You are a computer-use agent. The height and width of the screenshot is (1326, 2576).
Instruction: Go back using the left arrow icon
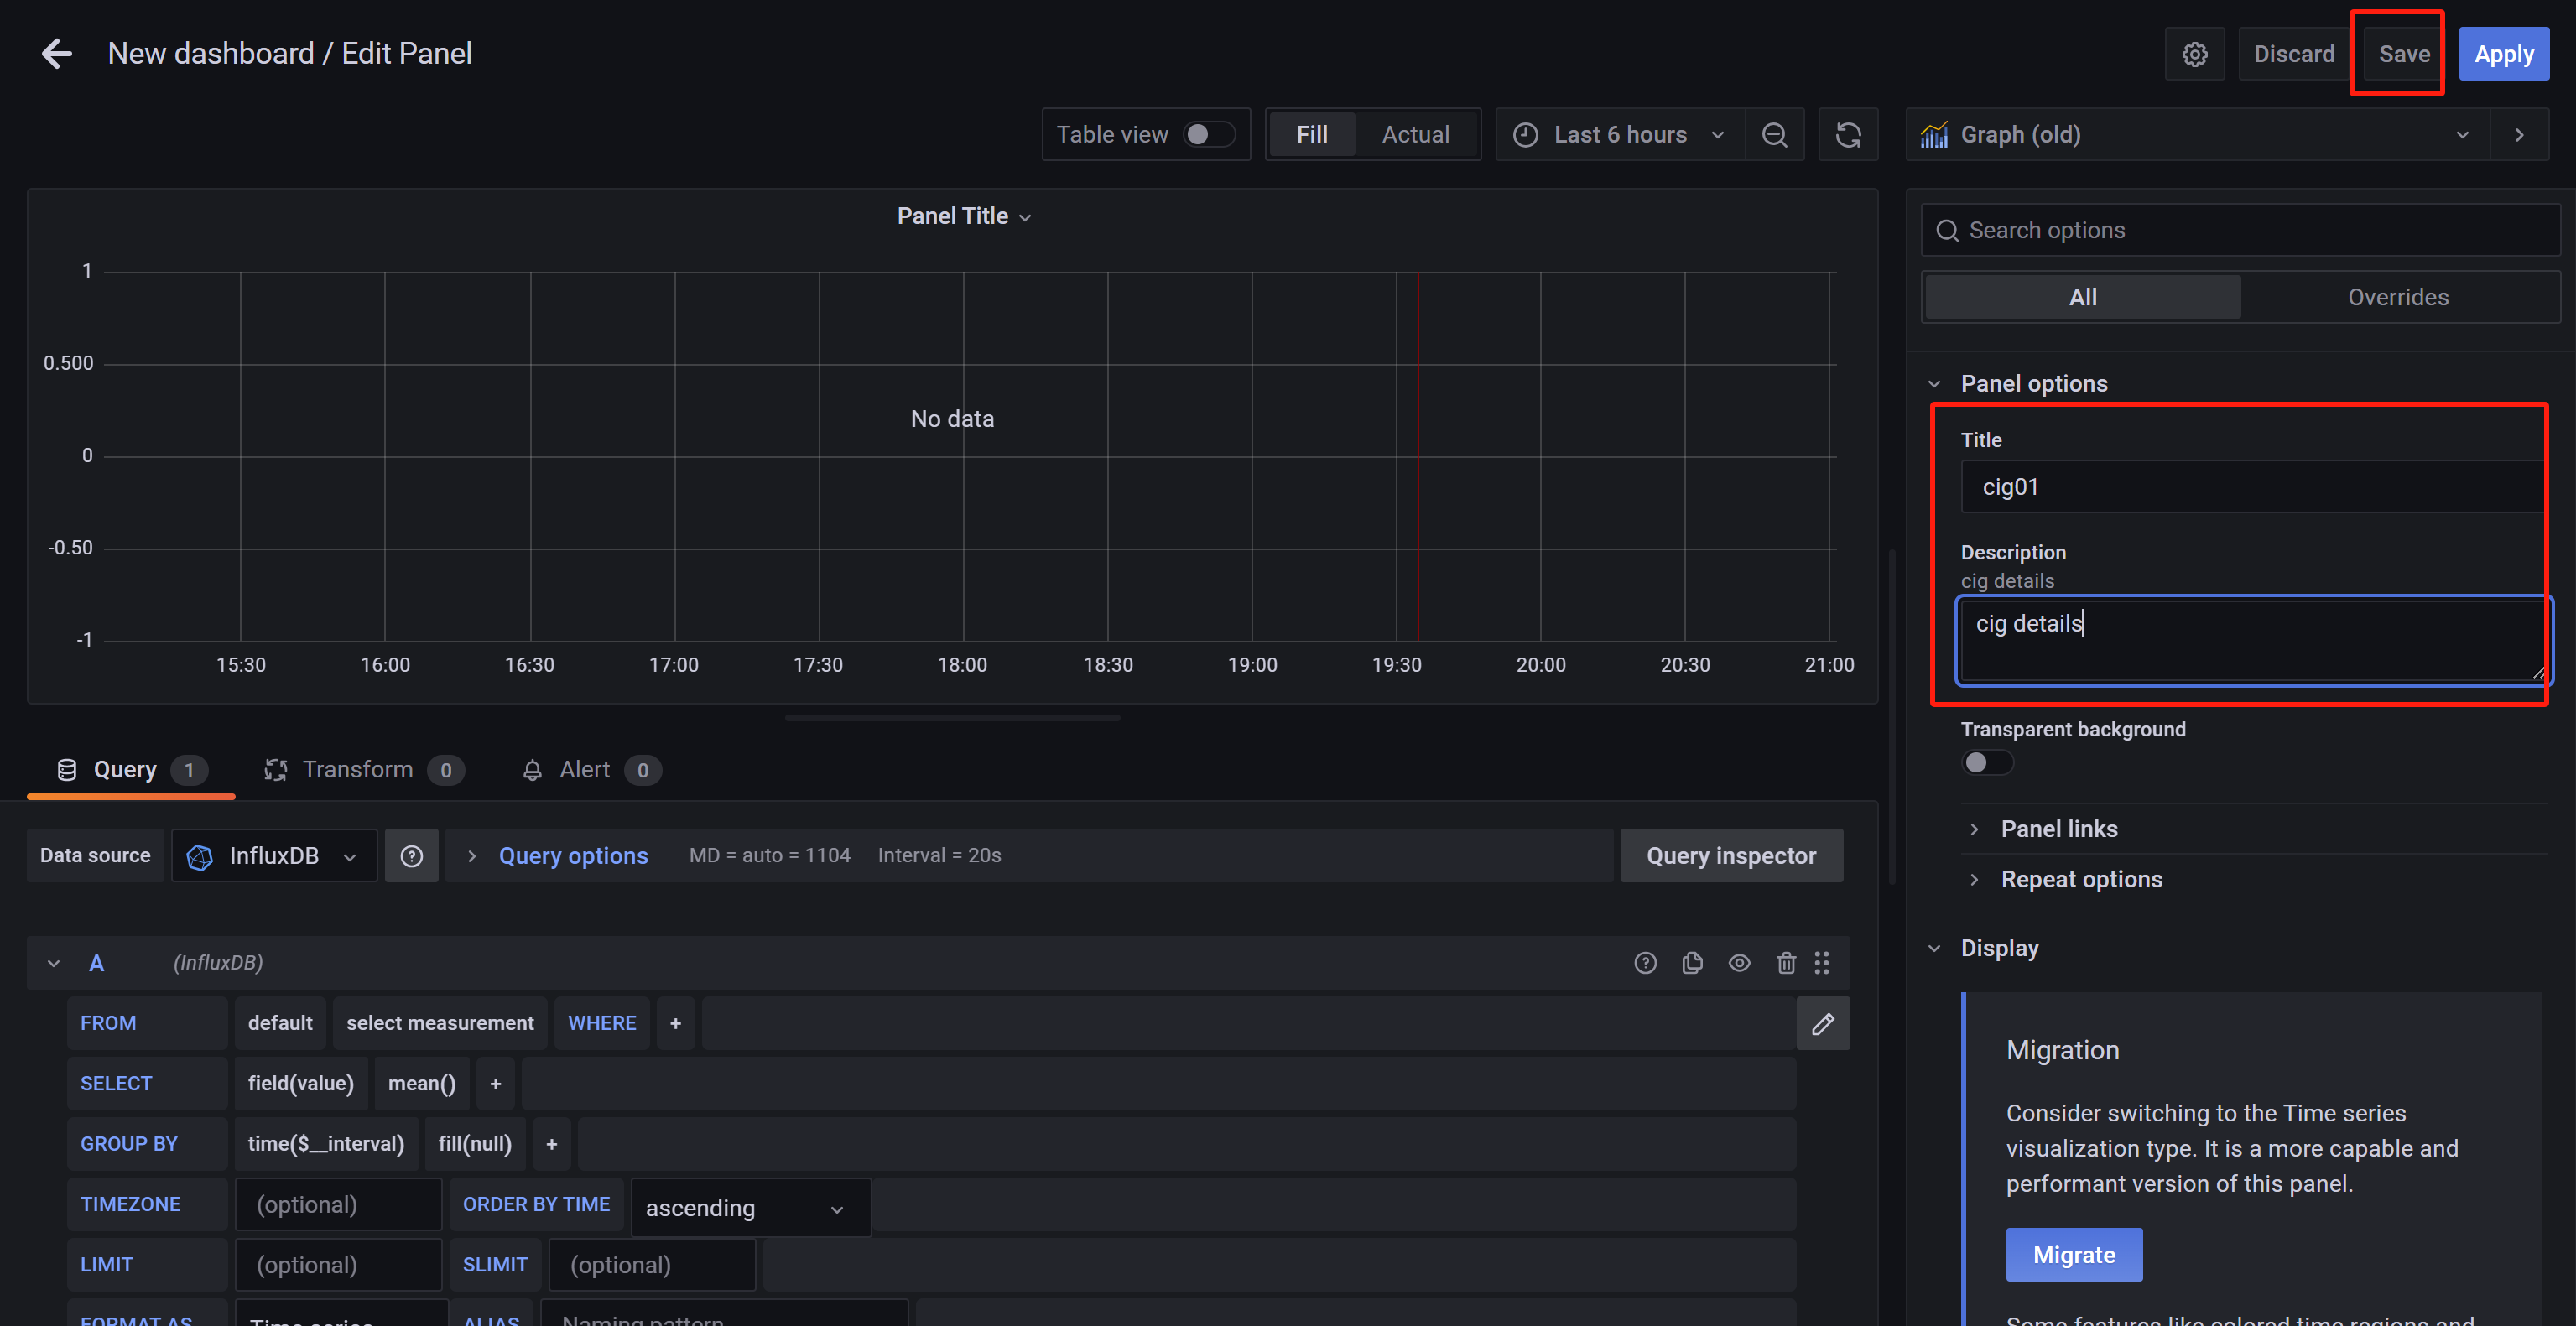[x=57, y=53]
